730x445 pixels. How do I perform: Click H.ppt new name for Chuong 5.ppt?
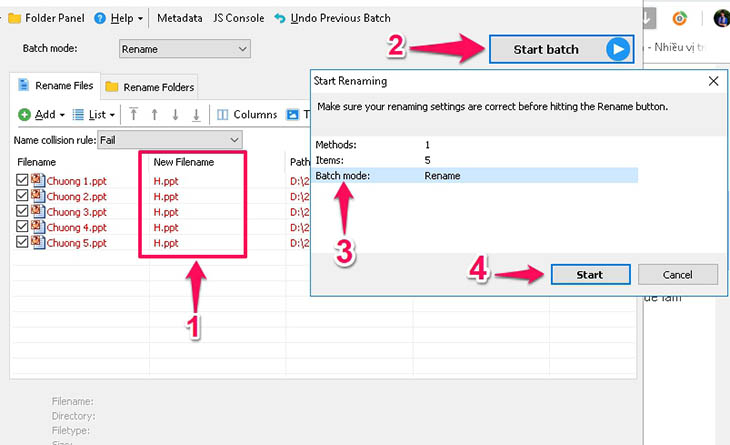[x=166, y=243]
